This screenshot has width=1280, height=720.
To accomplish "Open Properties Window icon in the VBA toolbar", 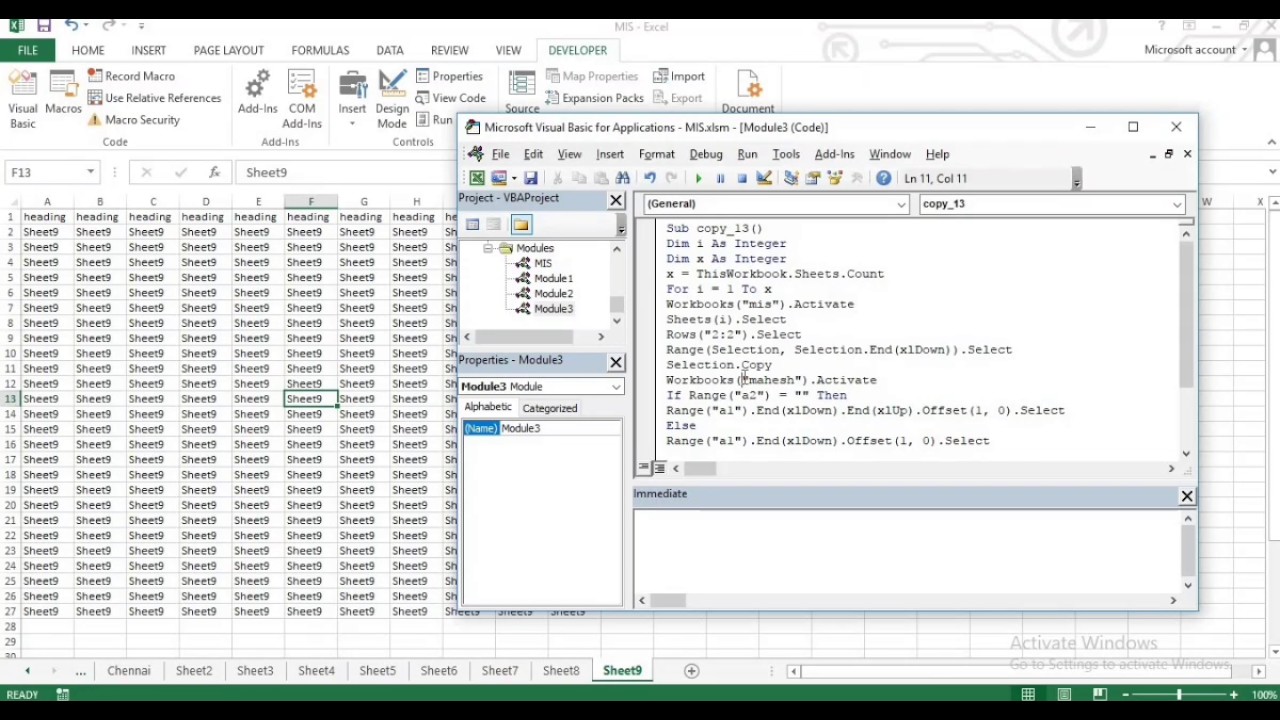I will click(x=812, y=178).
